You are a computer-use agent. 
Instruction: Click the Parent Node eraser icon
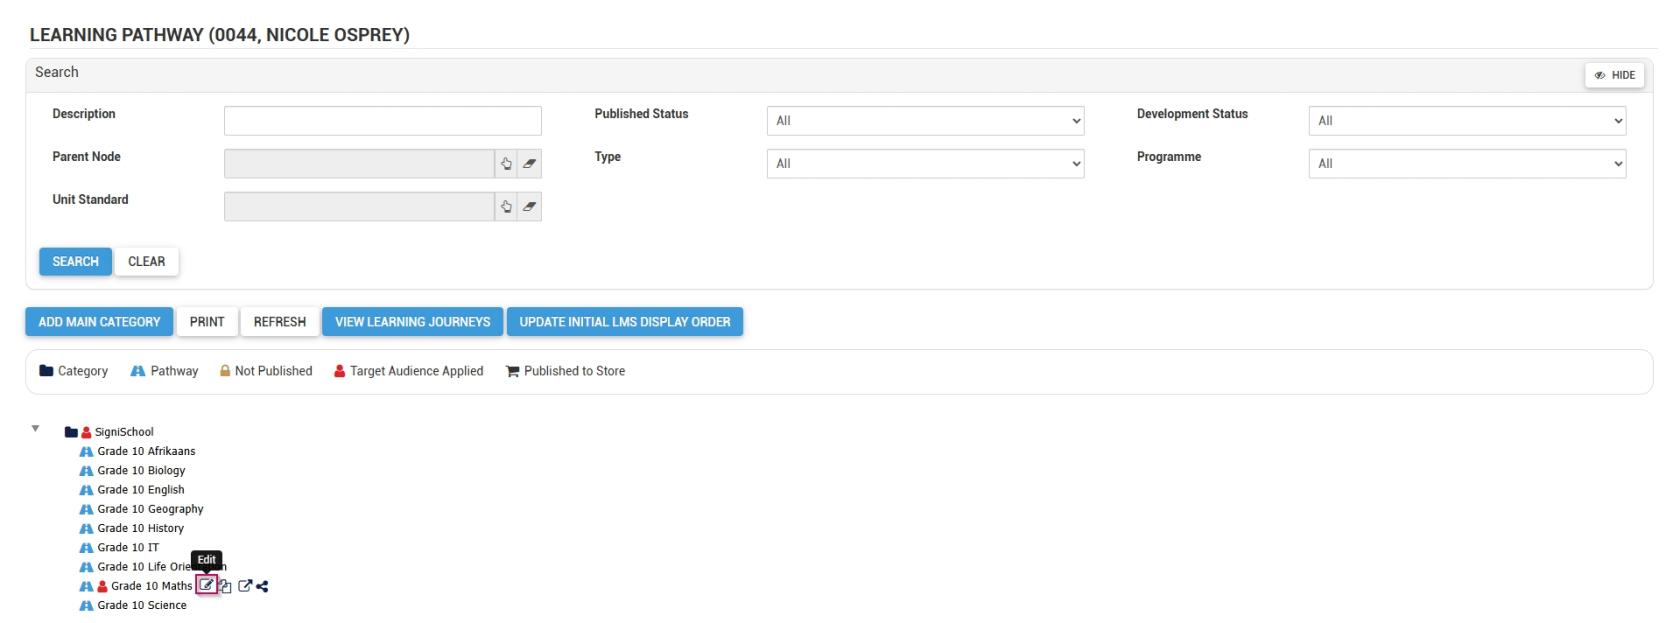(x=530, y=164)
